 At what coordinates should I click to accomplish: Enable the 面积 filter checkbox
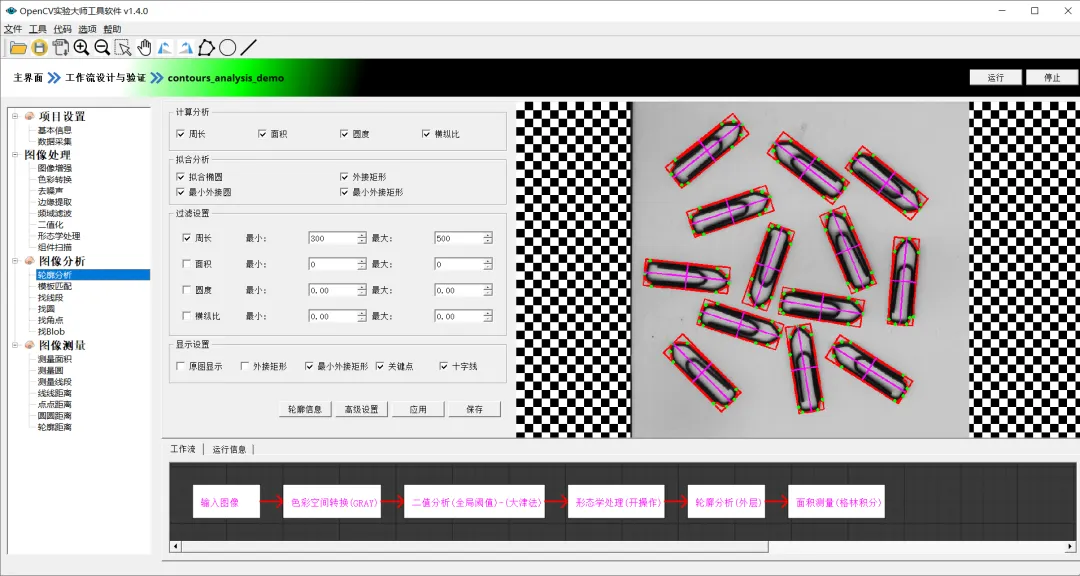[x=187, y=264]
